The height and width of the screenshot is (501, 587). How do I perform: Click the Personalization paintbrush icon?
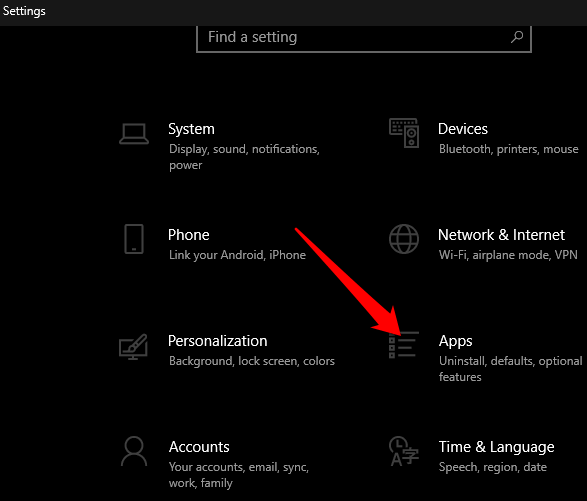(133, 347)
